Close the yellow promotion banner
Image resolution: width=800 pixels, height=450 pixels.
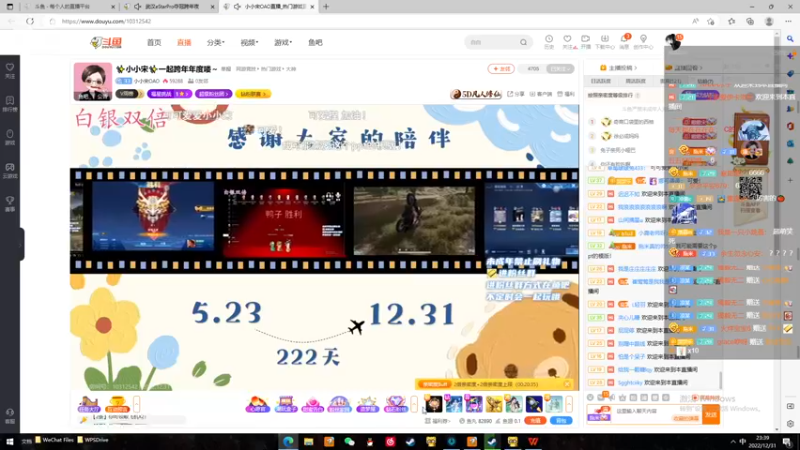(567, 384)
